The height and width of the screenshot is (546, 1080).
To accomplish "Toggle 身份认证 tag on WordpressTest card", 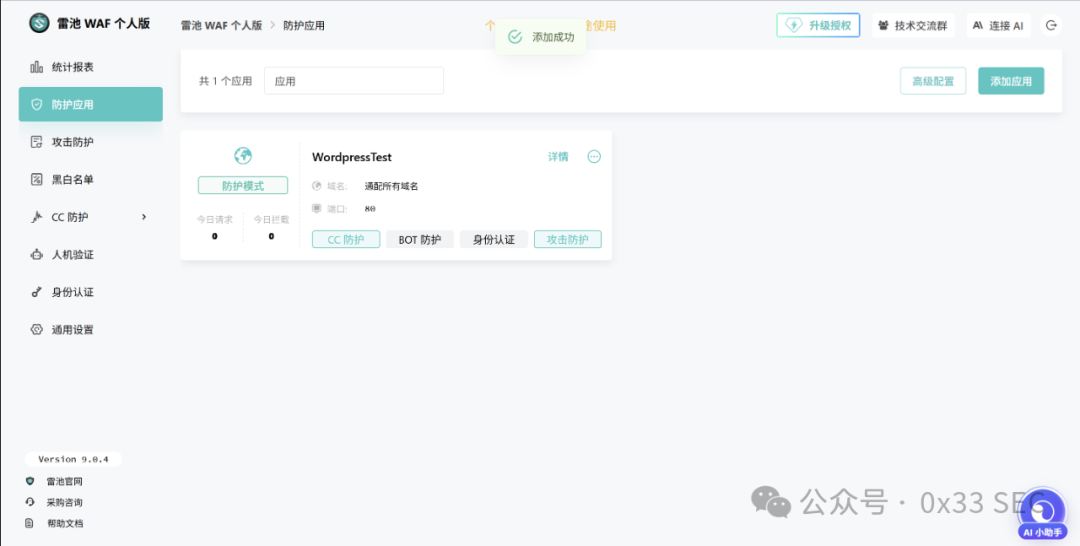I will pyautogui.click(x=494, y=240).
